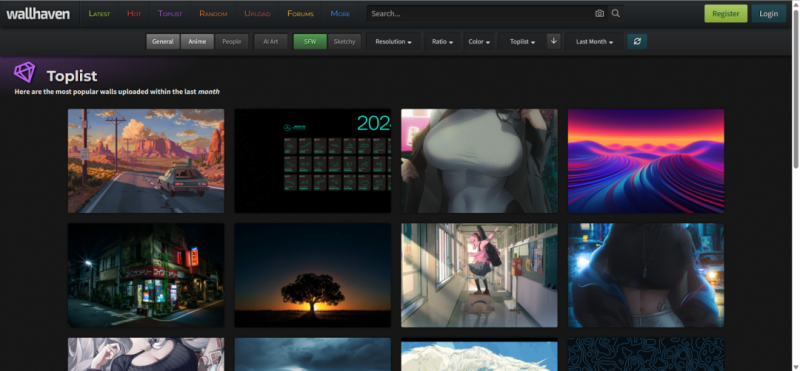Viewport: 800px width, 371px height.
Task: Open the Latest menu item
Action: point(99,14)
